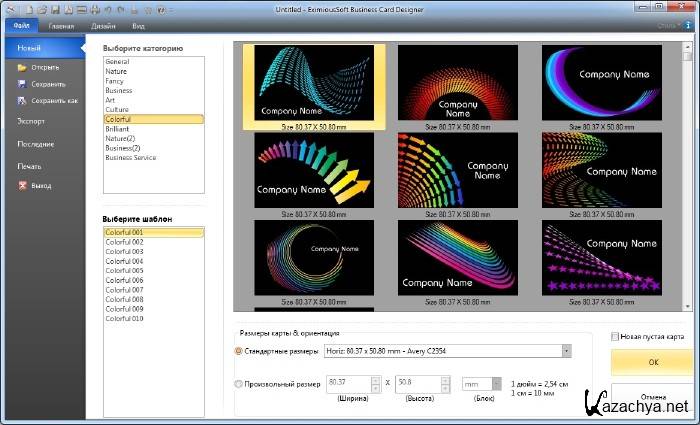Click the Открыть folder icon in sidebar
The width and height of the screenshot is (700, 425).
tap(21, 67)
